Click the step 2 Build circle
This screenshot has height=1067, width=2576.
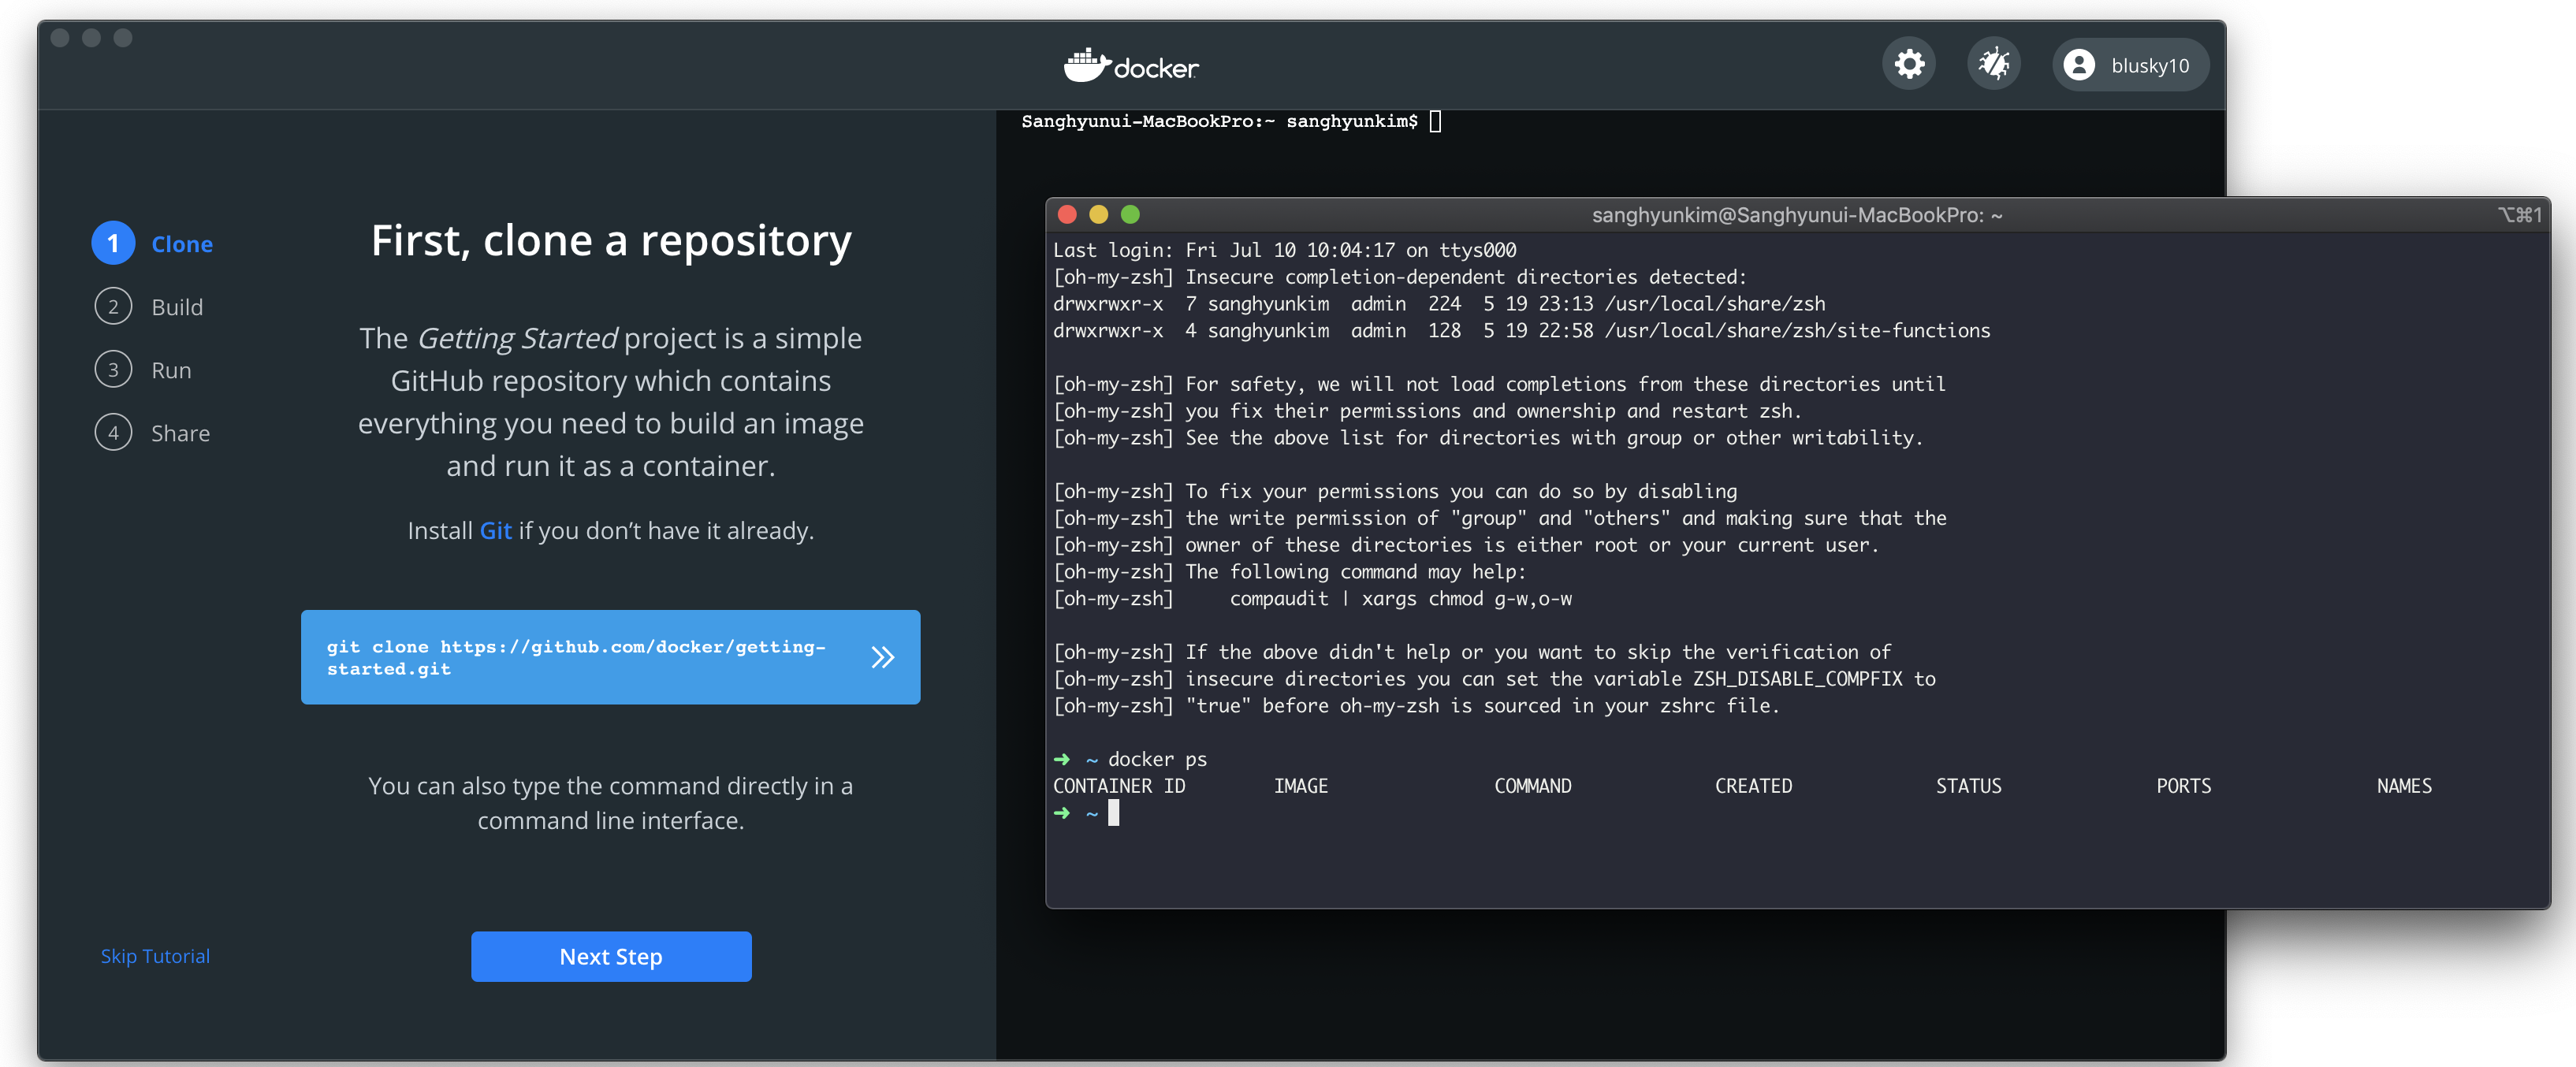pyautogui.click(x=113, y=307)
